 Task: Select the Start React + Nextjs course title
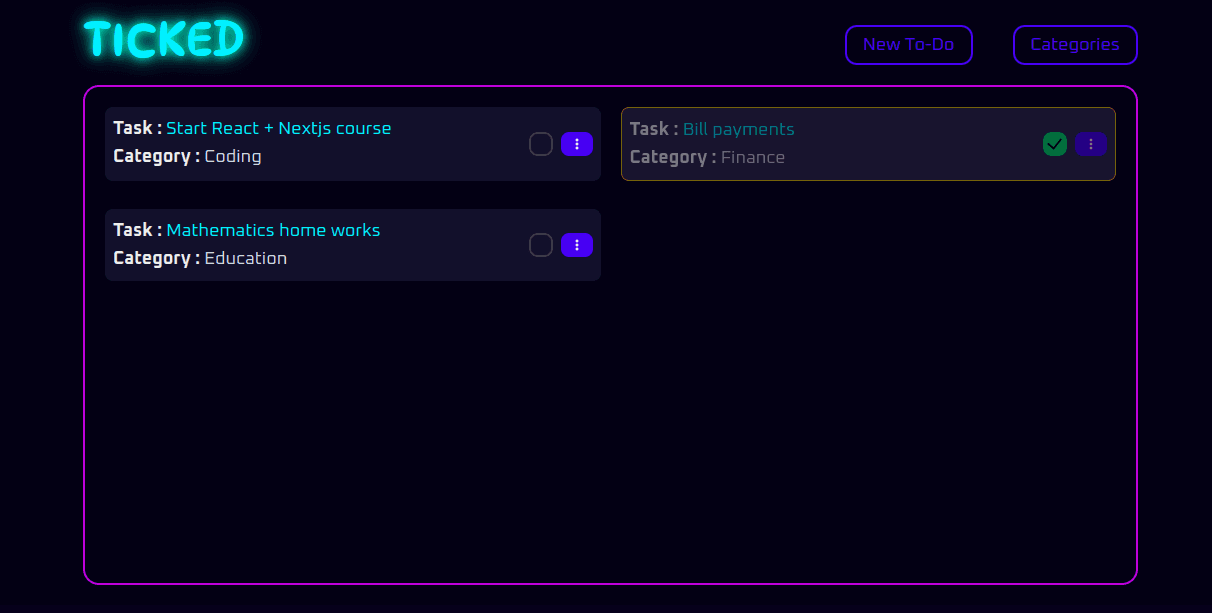[278, 128]
